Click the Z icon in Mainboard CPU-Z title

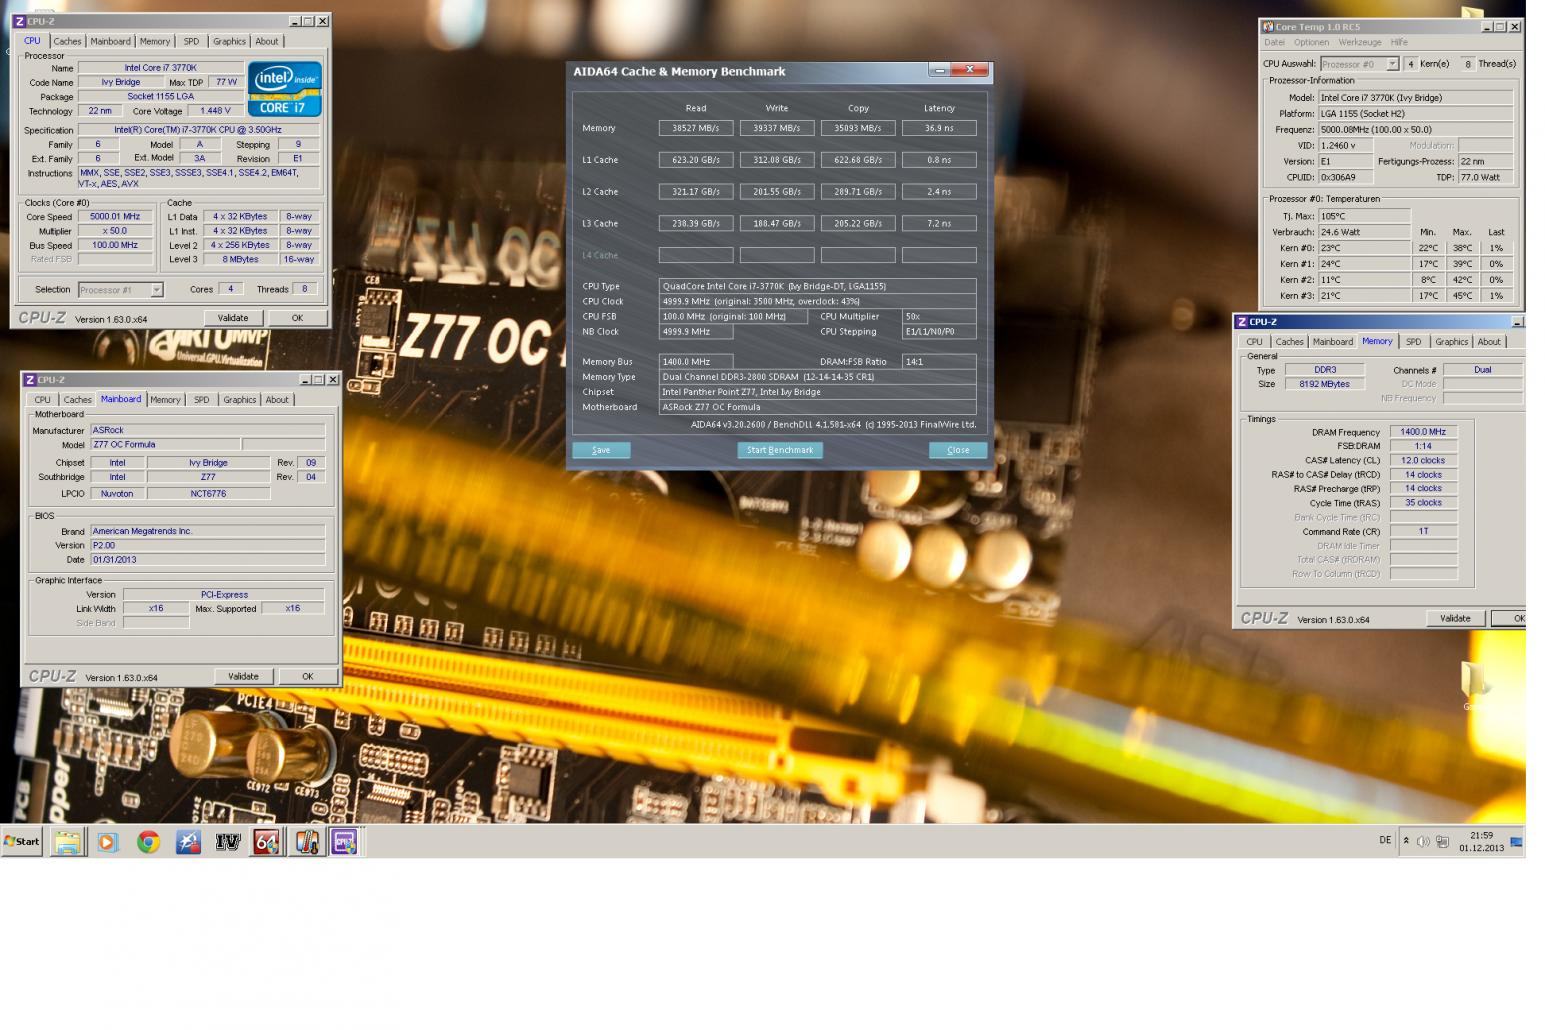pyautogui.click(x=30, y=380)
